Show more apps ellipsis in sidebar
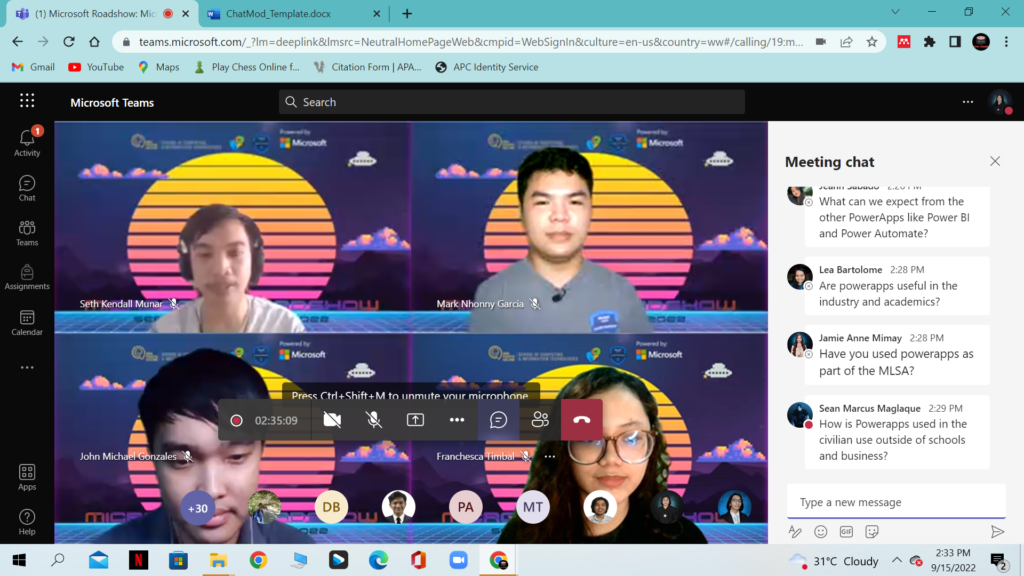This screenshot has height=576, width=1024. [27, 368]
